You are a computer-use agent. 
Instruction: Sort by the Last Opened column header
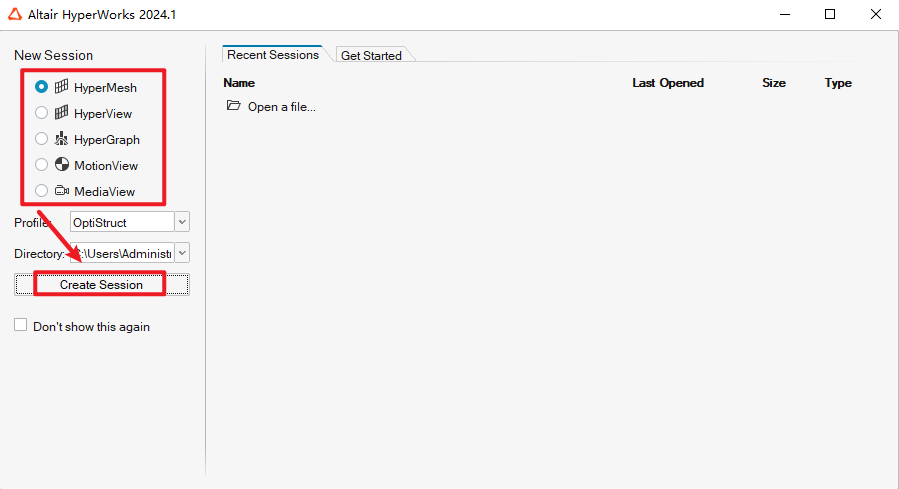coord(668,83)
